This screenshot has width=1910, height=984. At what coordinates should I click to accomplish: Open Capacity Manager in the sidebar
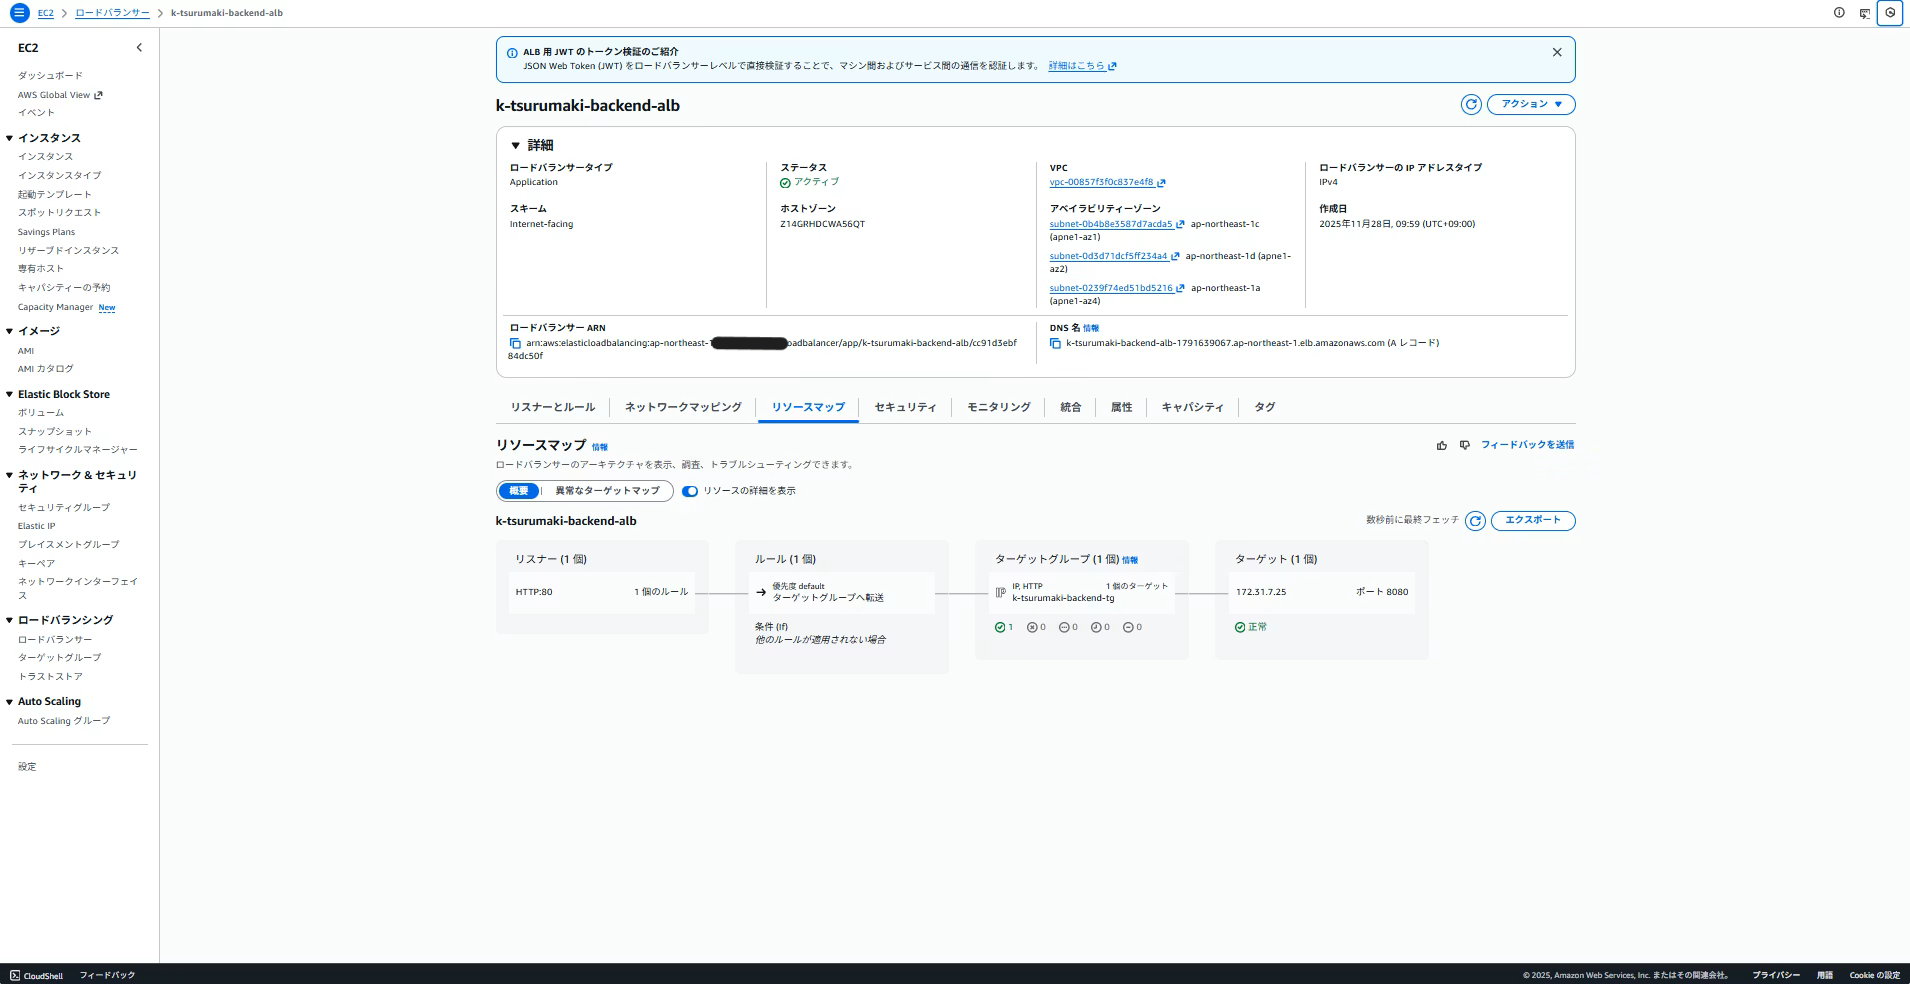[x=55, y=308]
